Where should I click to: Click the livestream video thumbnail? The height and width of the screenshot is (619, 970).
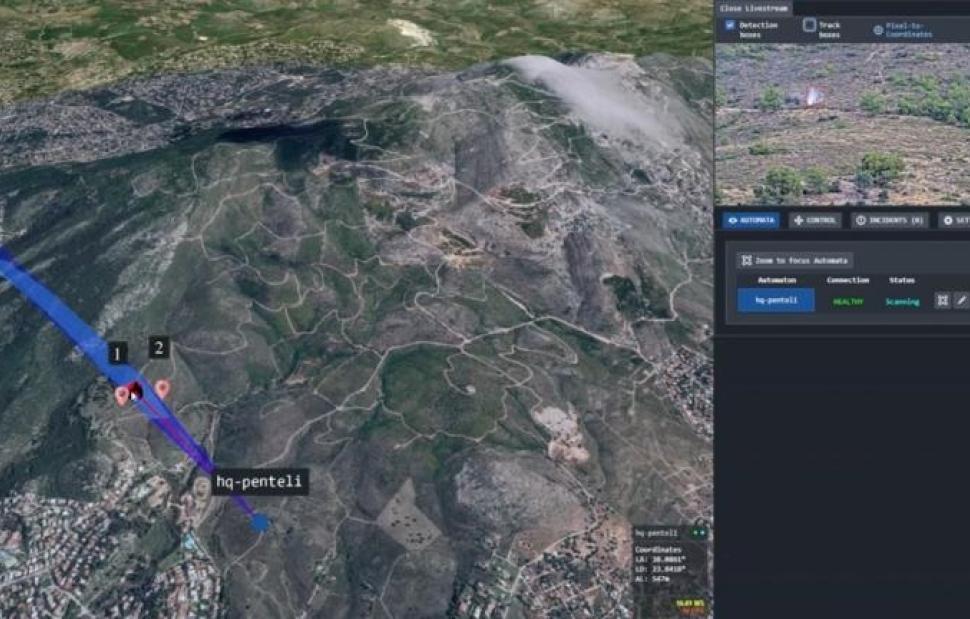pos(843,124)
